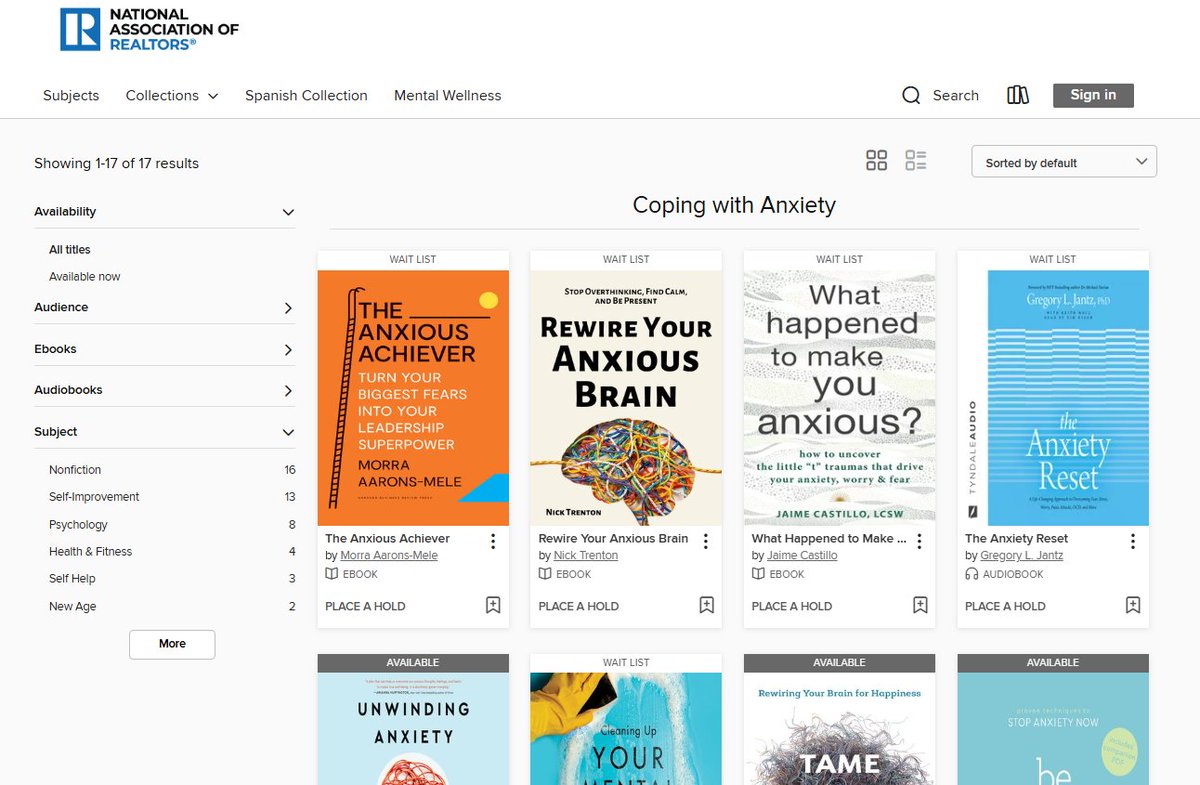1200x785 pixels.
Task: Select the Available now filter
Action: pyautogui.click(x=85, y=277)
